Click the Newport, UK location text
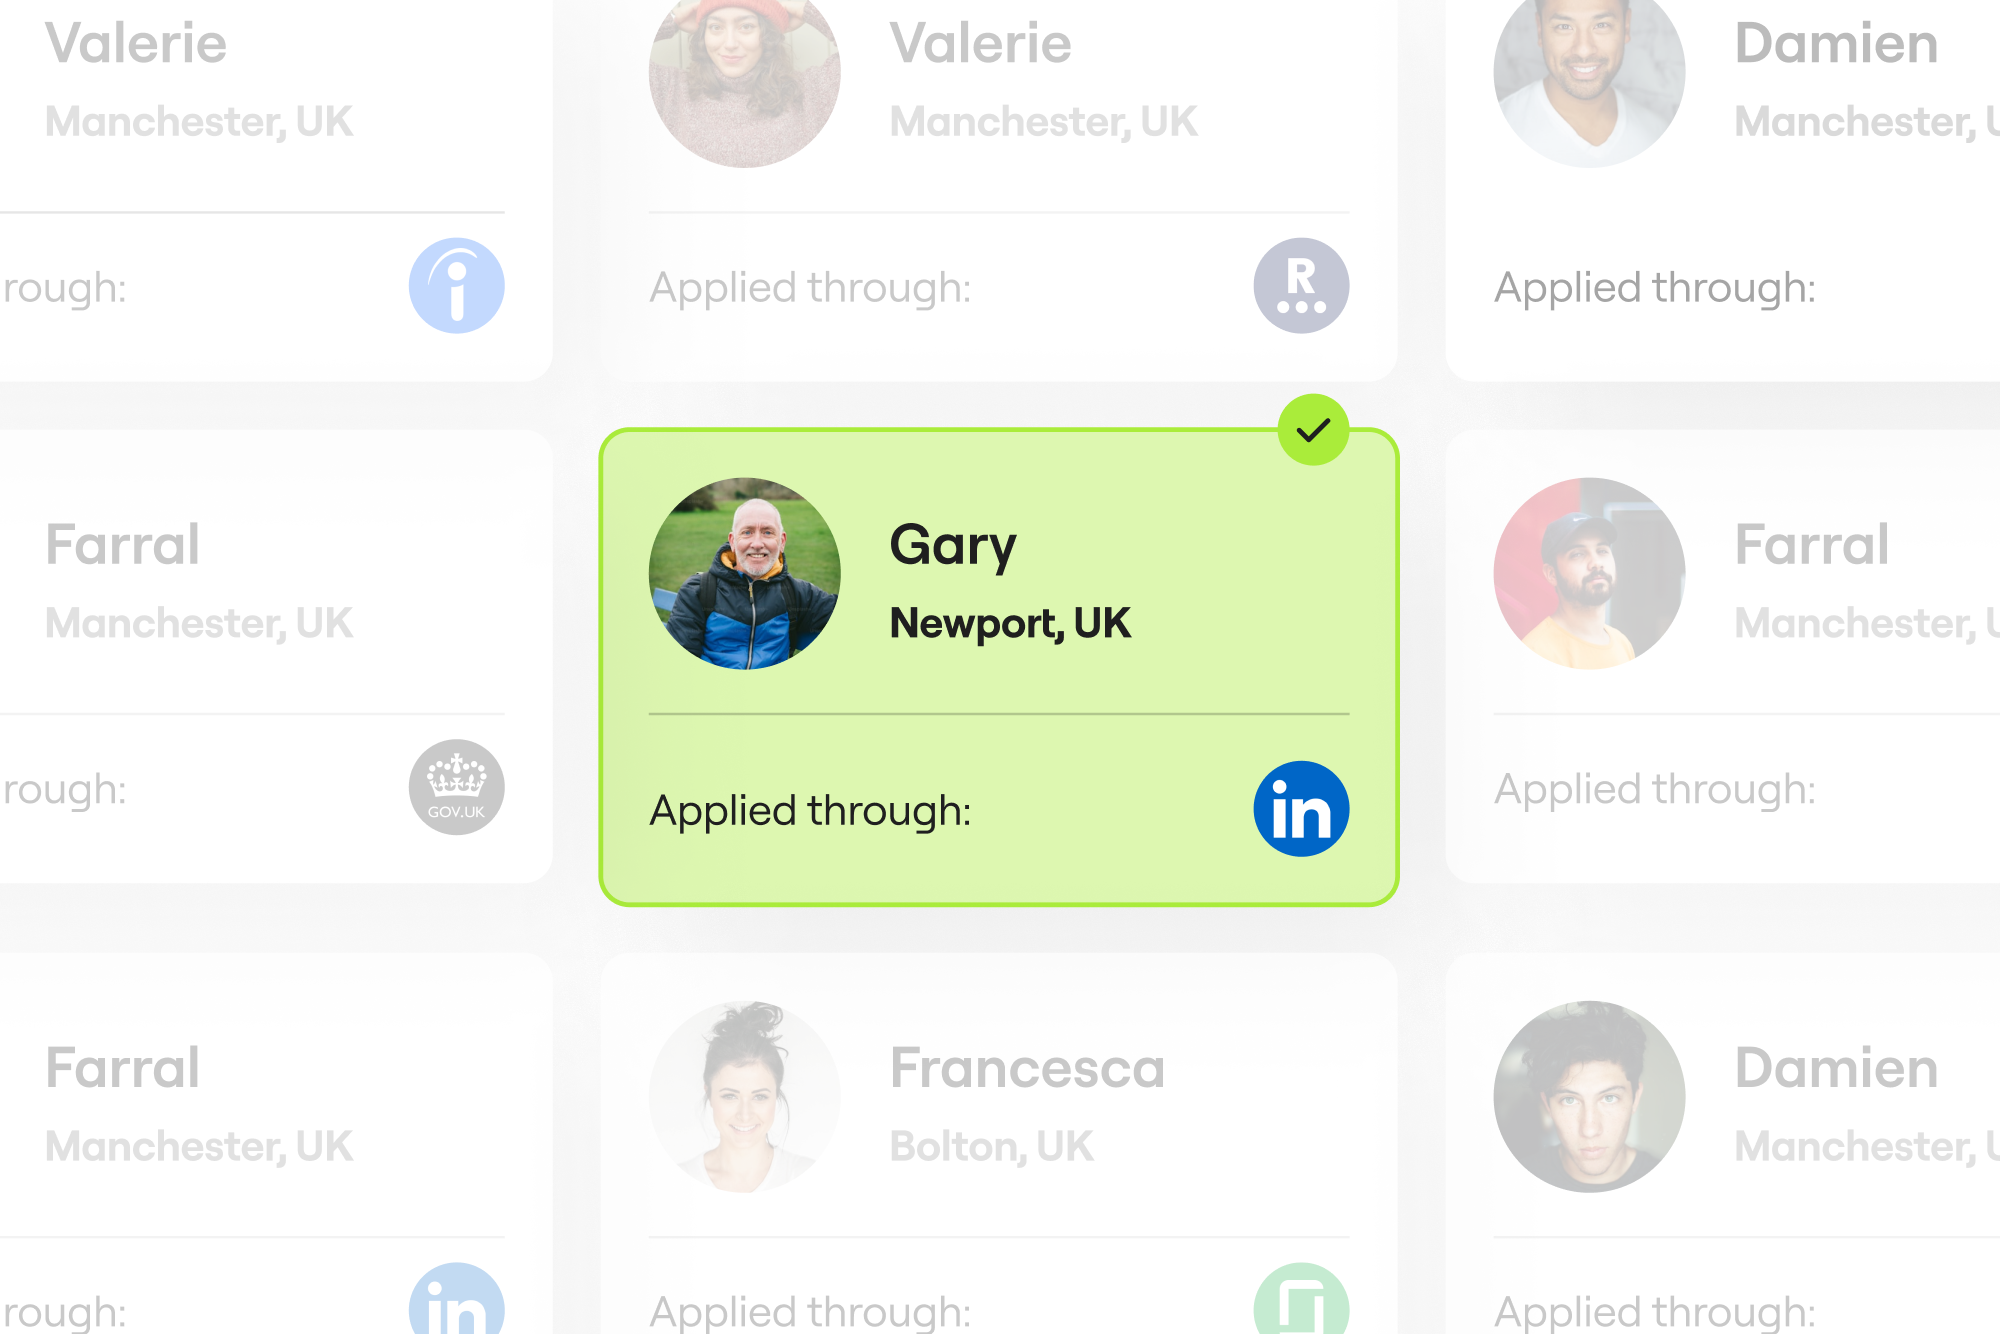 1010,623
